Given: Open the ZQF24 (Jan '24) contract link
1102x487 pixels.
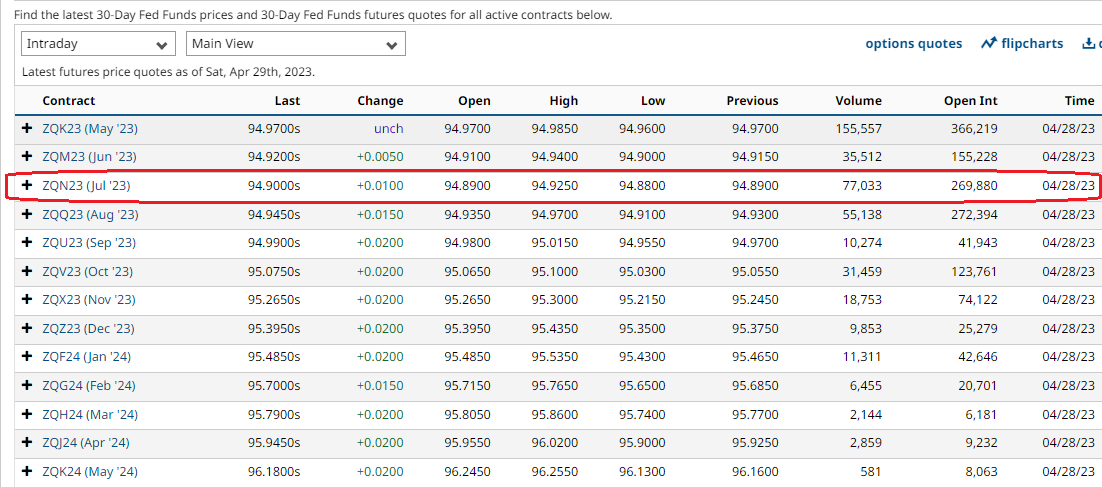Looking at the screenshot, I should [x=88, y=357].
